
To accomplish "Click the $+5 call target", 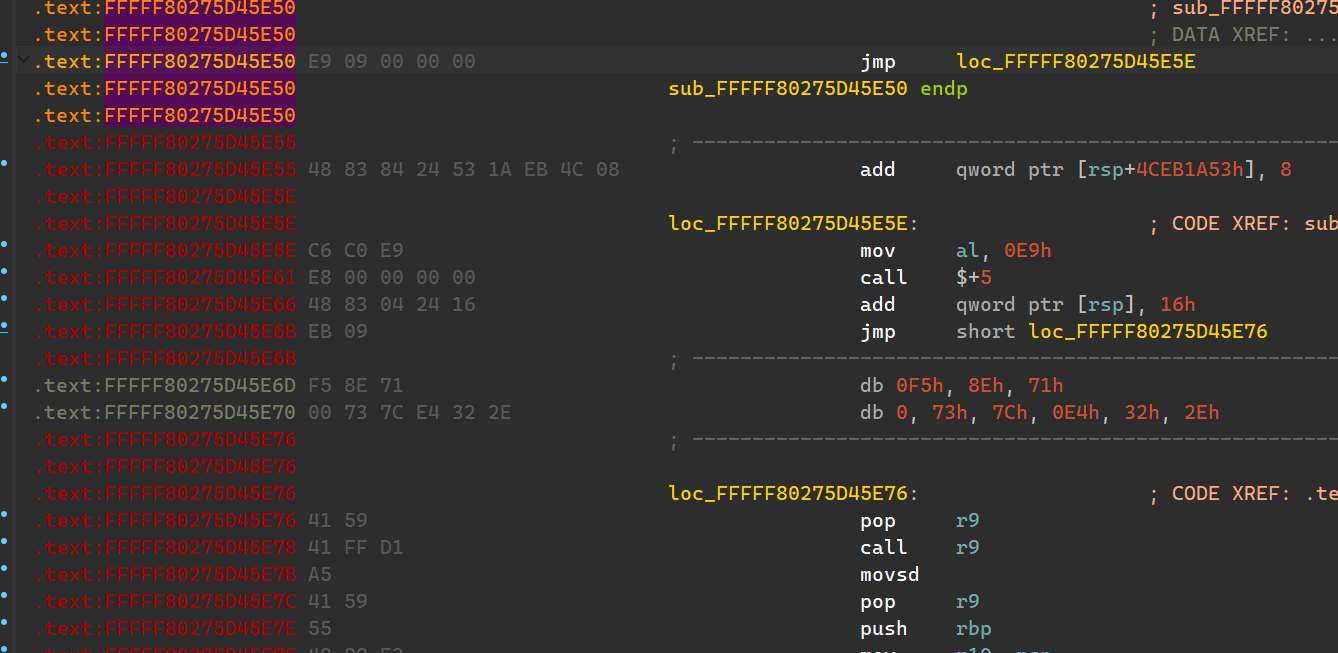I will click(x=974, y=278).
